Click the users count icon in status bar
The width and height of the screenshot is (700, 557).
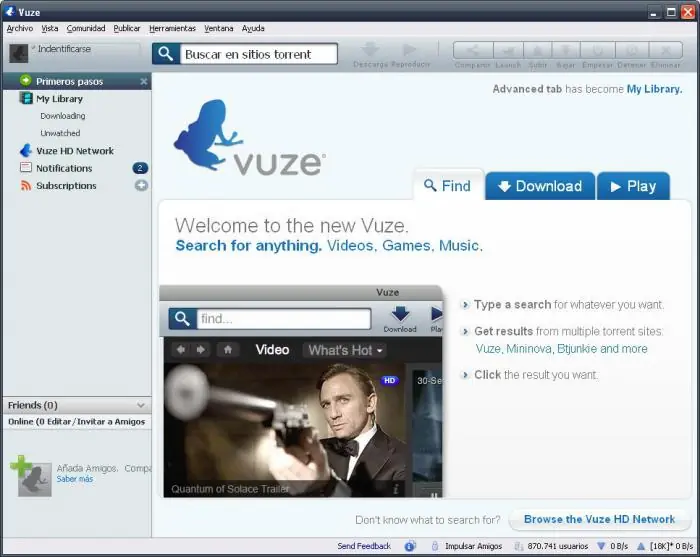518,546
